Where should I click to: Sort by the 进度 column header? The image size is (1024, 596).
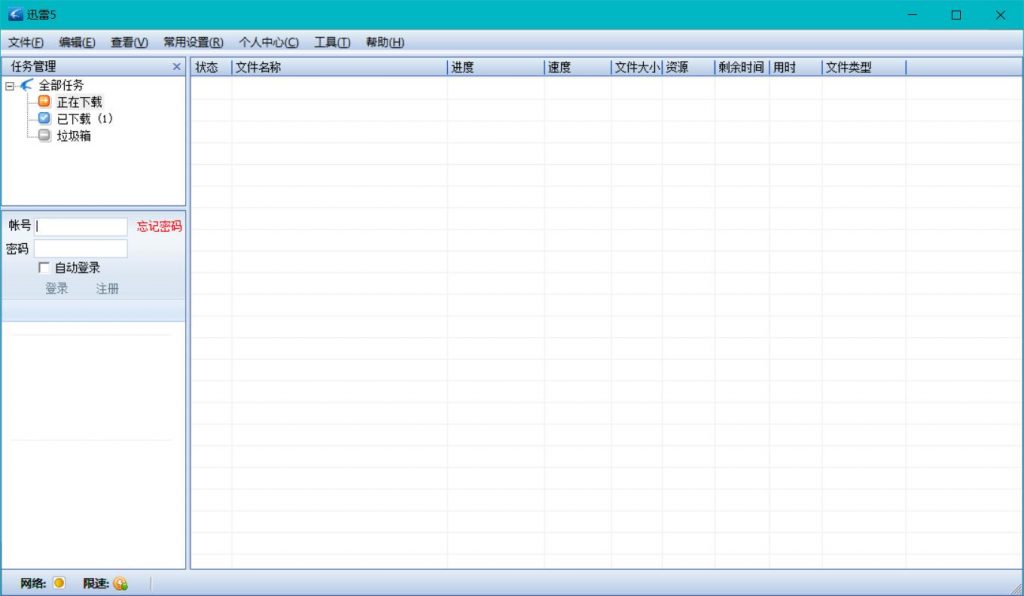pyautogui.click(x=496, y=67)
